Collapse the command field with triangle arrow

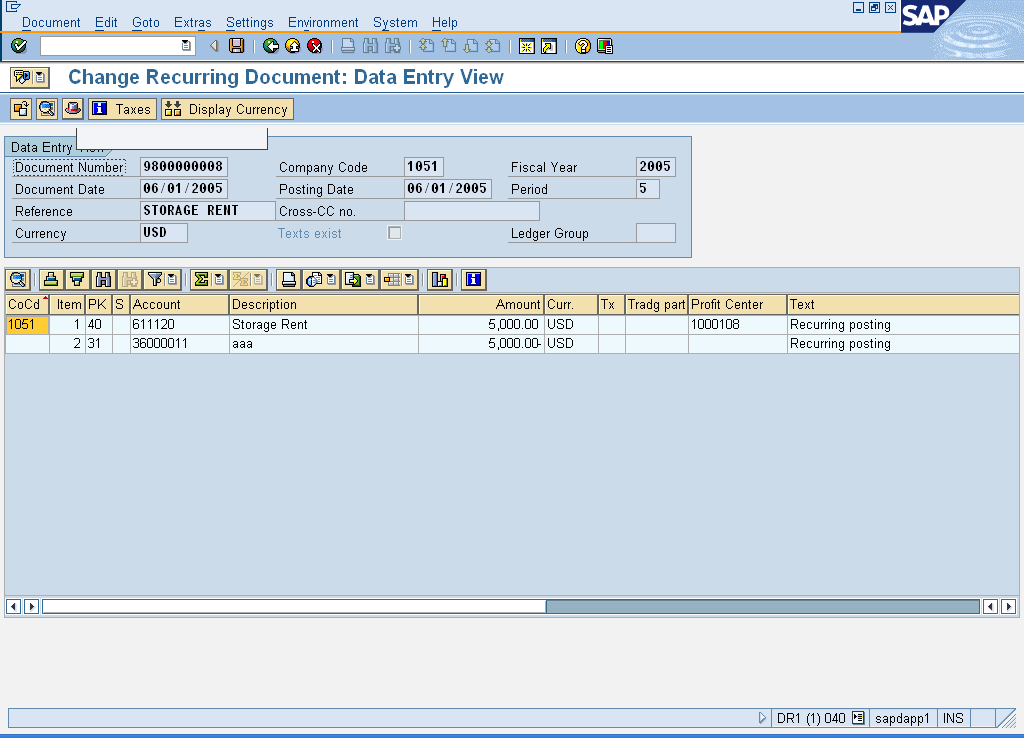tap(214, 46)
